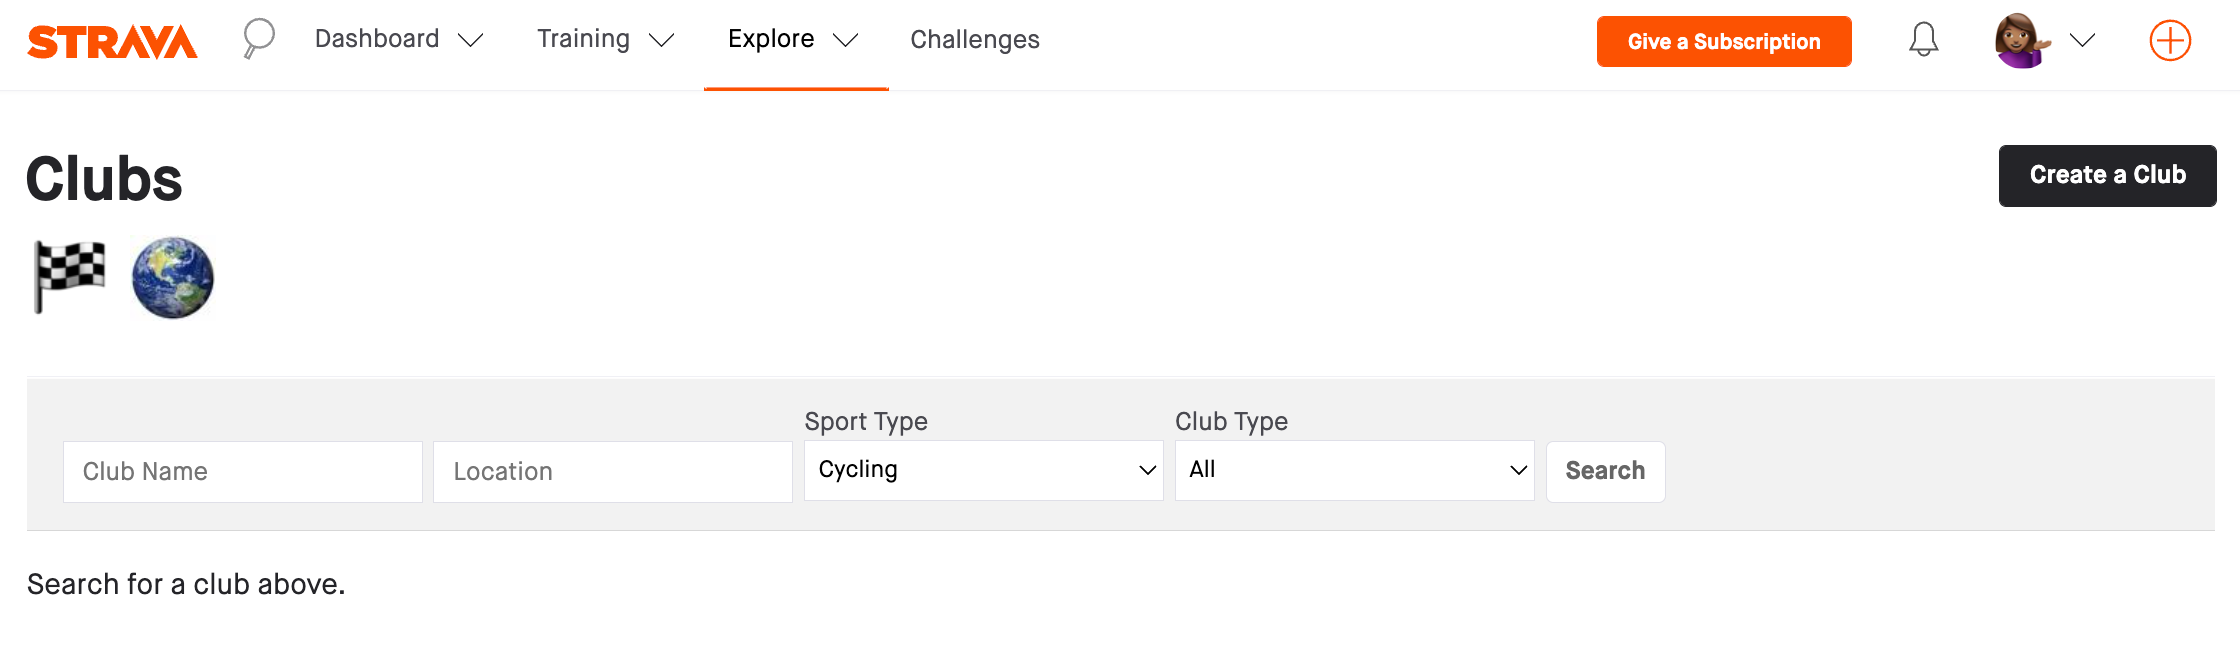This screenshot has height=650, width=2240.
Task: Click the Search button
Action: (1605, 471)
